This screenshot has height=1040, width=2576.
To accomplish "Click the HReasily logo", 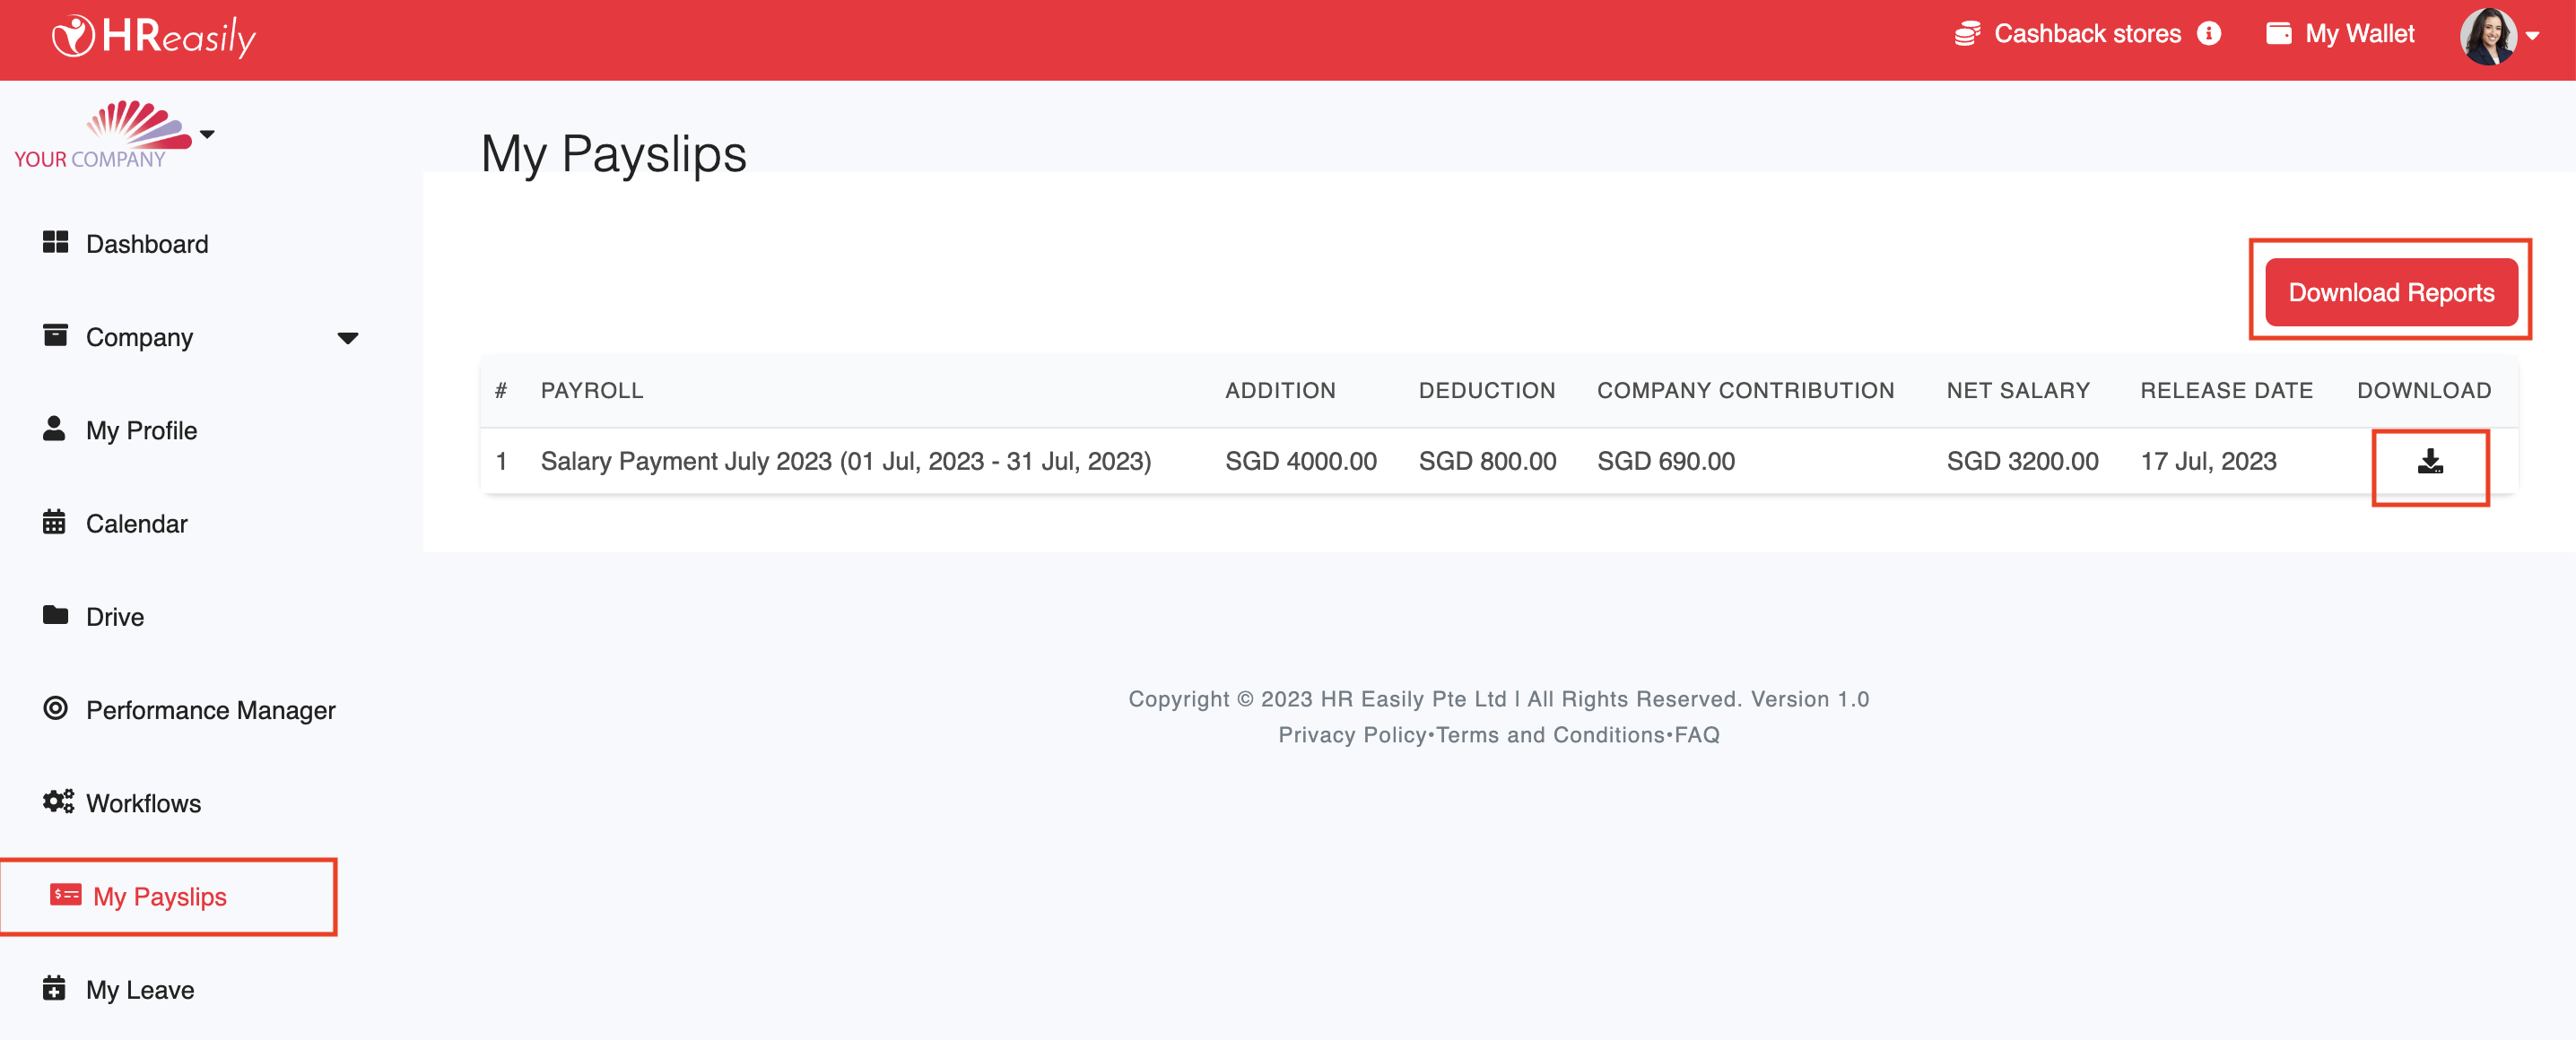I will 153,37.
